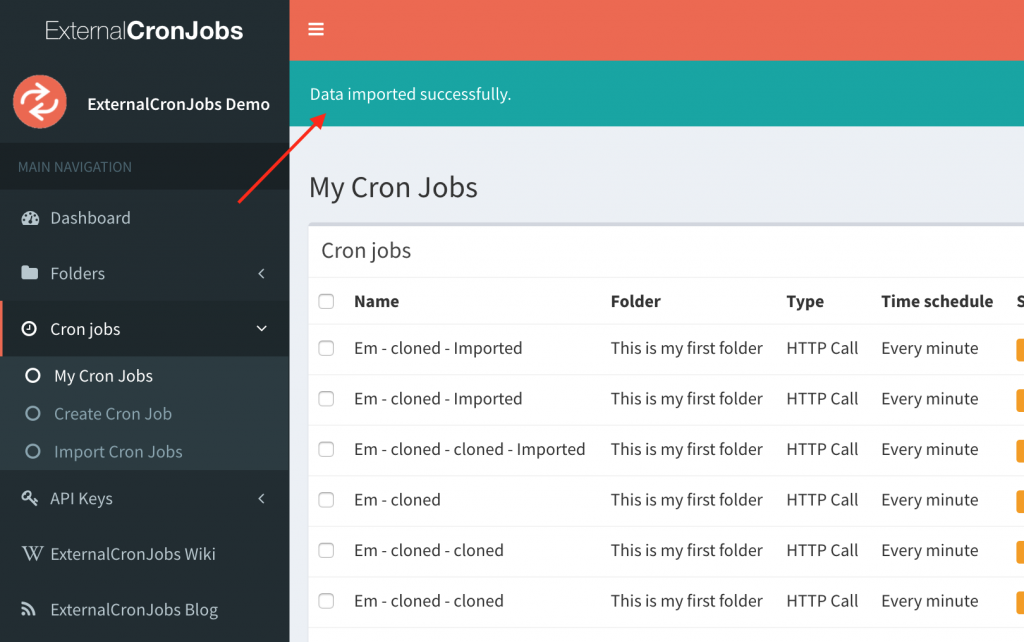
Task: Click the folder cell of 'Em - cloned - cloned - Imported'
Action: pos(686,449)
